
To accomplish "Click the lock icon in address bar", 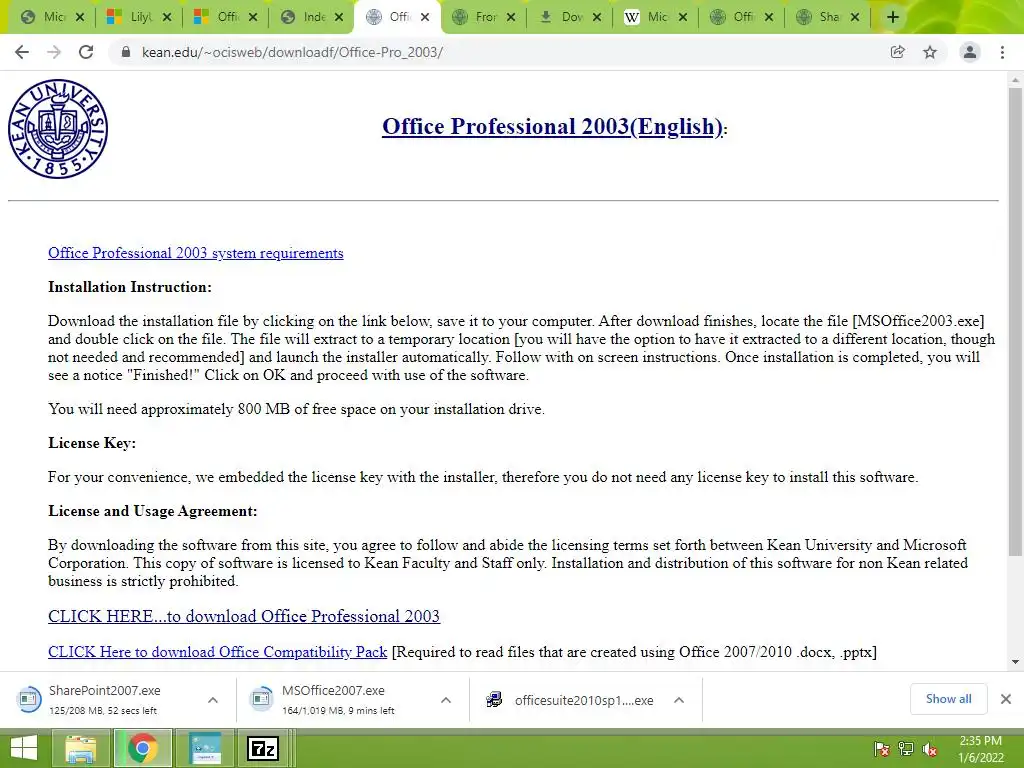I will pos(126,52).
